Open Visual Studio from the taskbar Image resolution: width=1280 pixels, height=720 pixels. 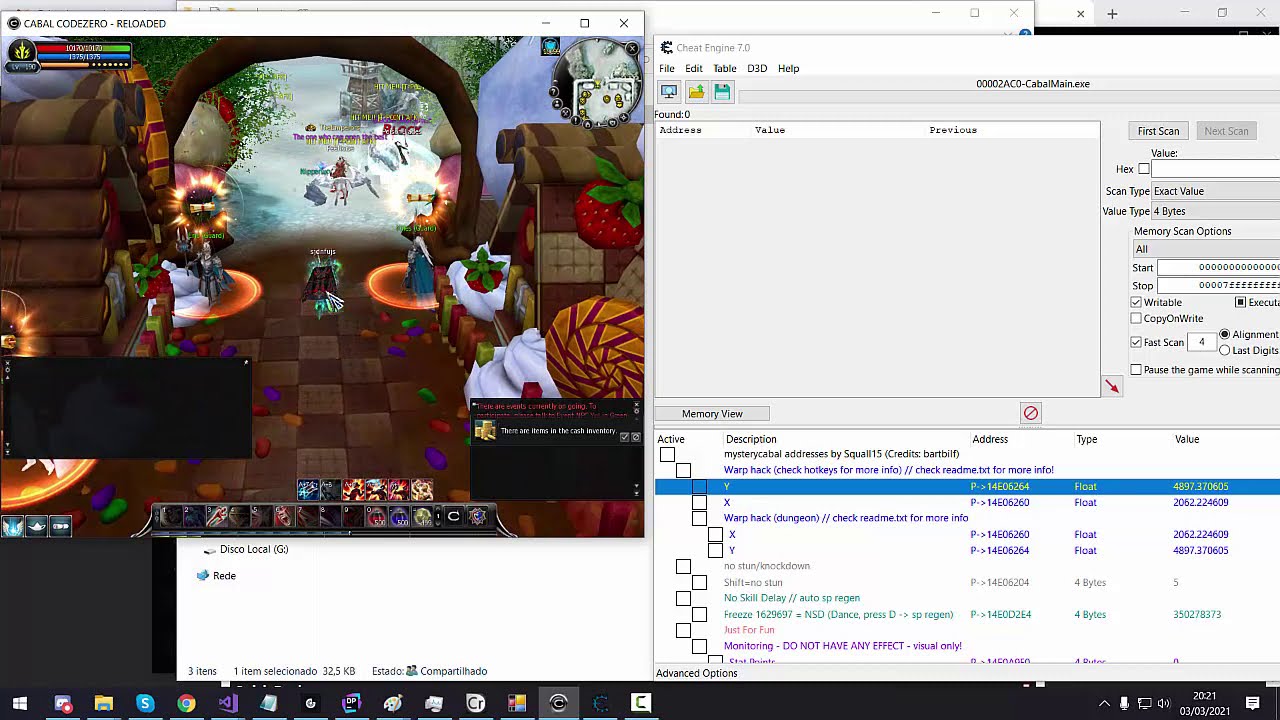pos(227,704)
